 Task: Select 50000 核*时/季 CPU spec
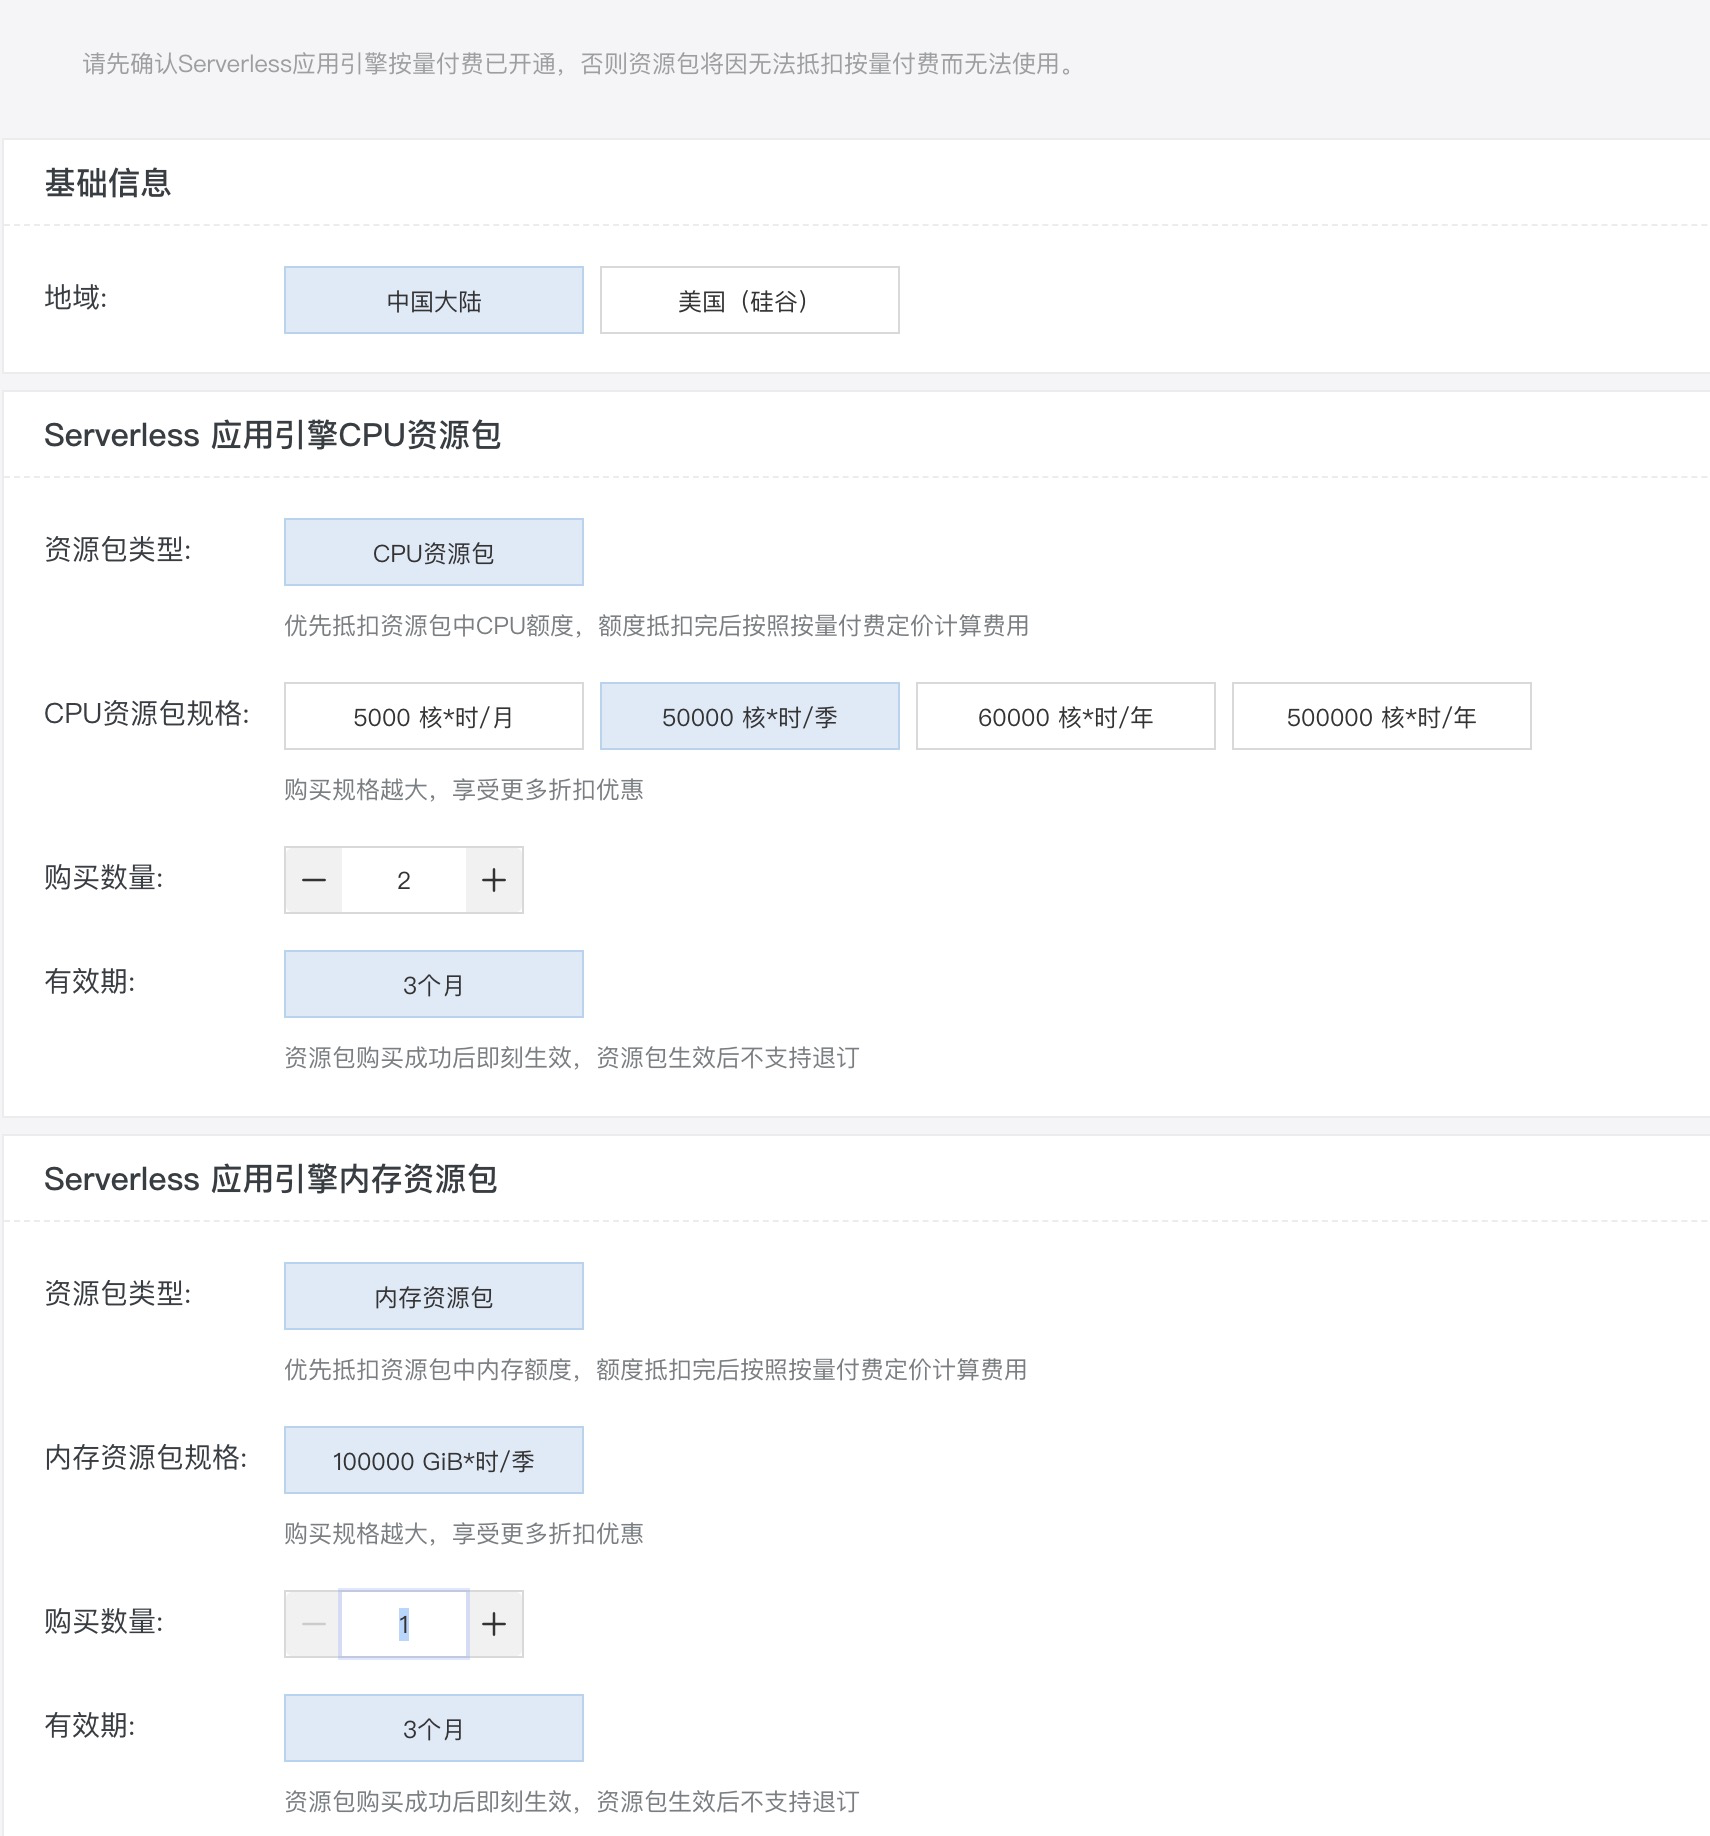click(x=750, y=716)
